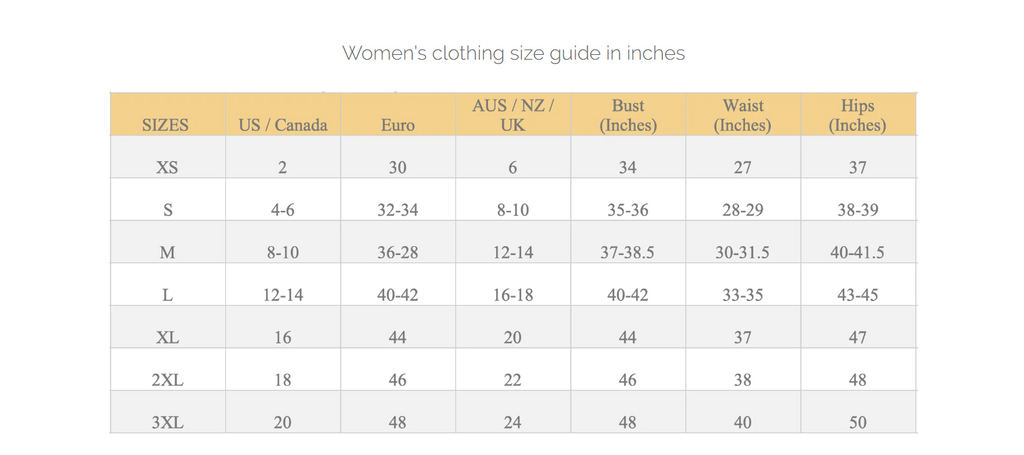Screen dimensions: 1024x455
Task: Select the 36-28 Euro cell for size M
Action: point(398,253)
